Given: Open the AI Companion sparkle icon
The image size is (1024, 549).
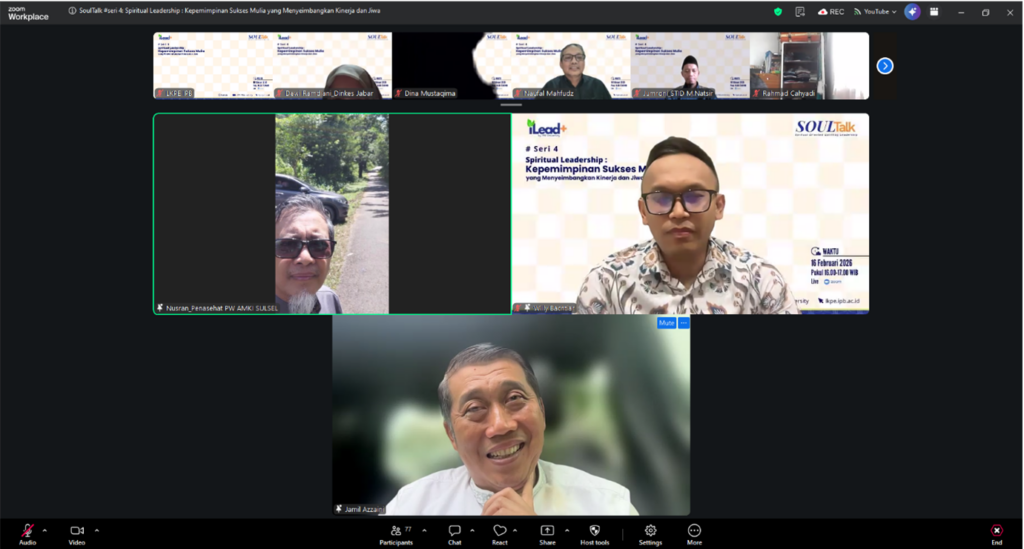Looking at the screenshot, I should (912, 12).
